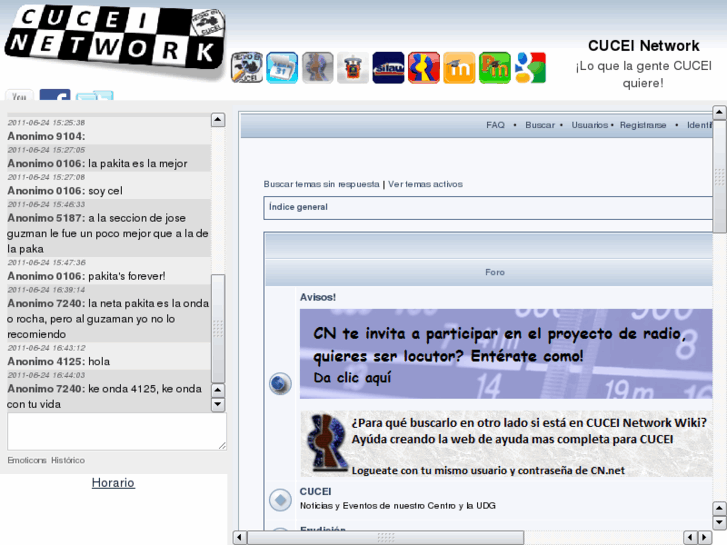The width and height of the screenshot is (727, 545).
Task: Open Histórico under the chat box
Action: (x=68, y=460)
